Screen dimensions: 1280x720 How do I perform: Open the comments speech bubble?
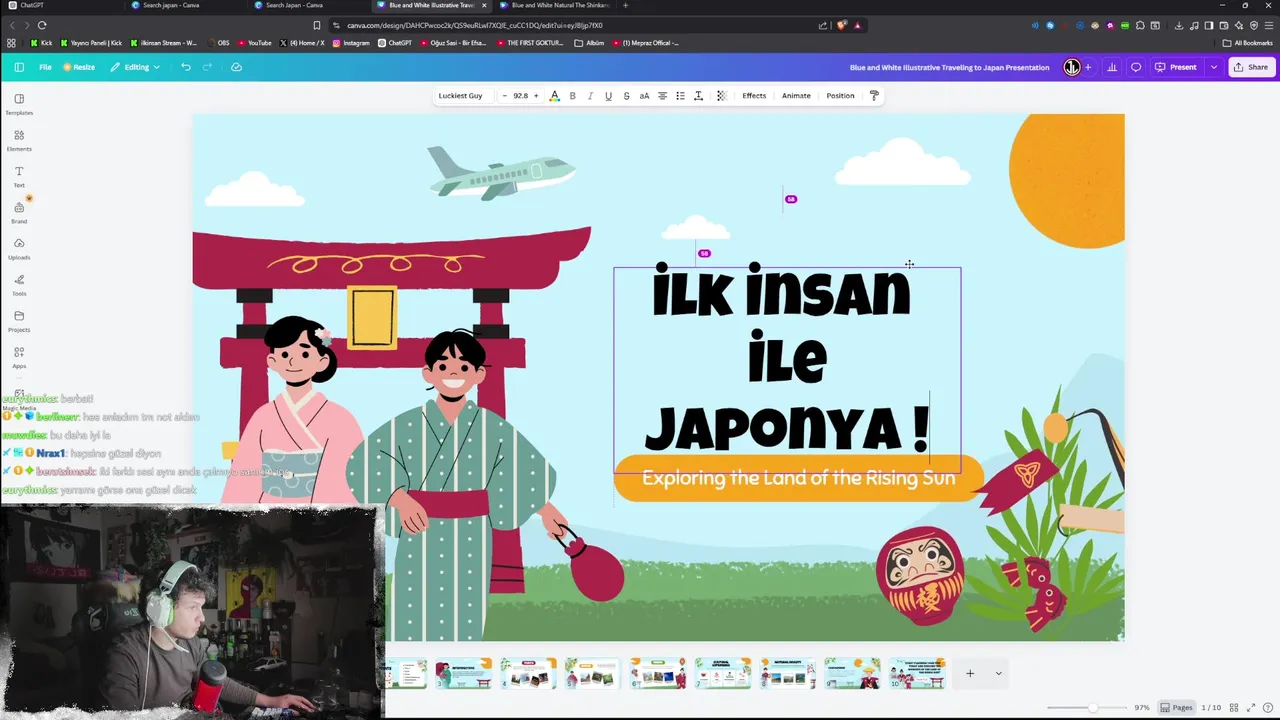pos(1136,67)
